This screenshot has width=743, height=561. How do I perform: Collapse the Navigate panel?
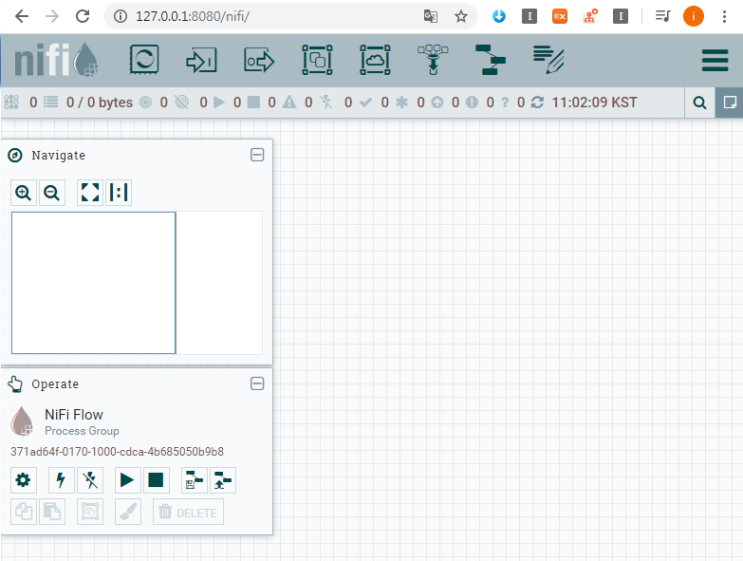257,155
